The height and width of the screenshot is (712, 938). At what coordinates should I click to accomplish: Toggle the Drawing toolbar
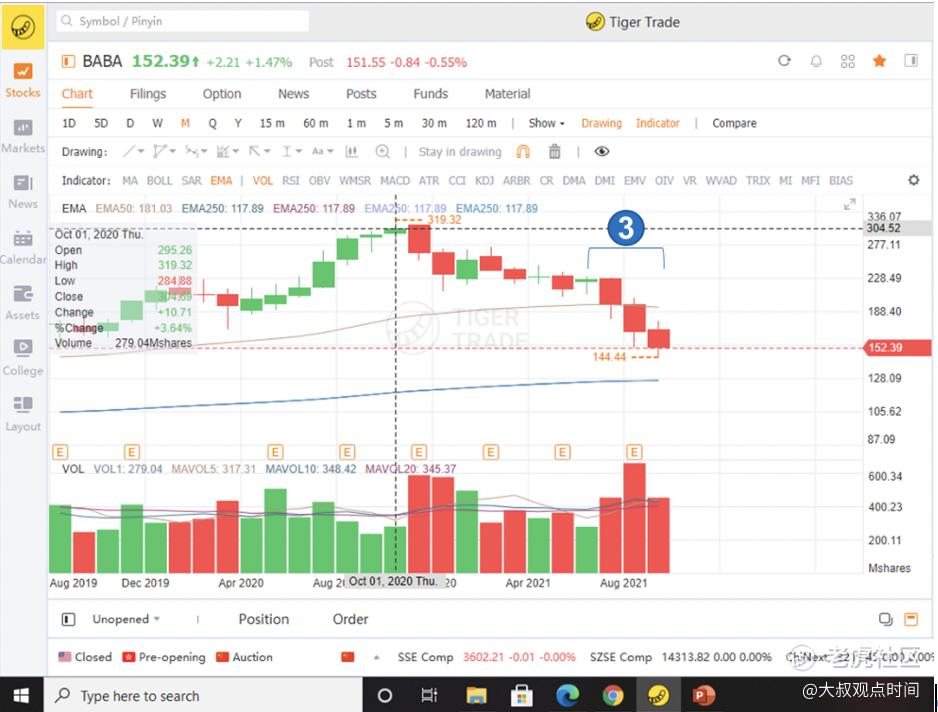pyautogui.click(x=601, y=123)
